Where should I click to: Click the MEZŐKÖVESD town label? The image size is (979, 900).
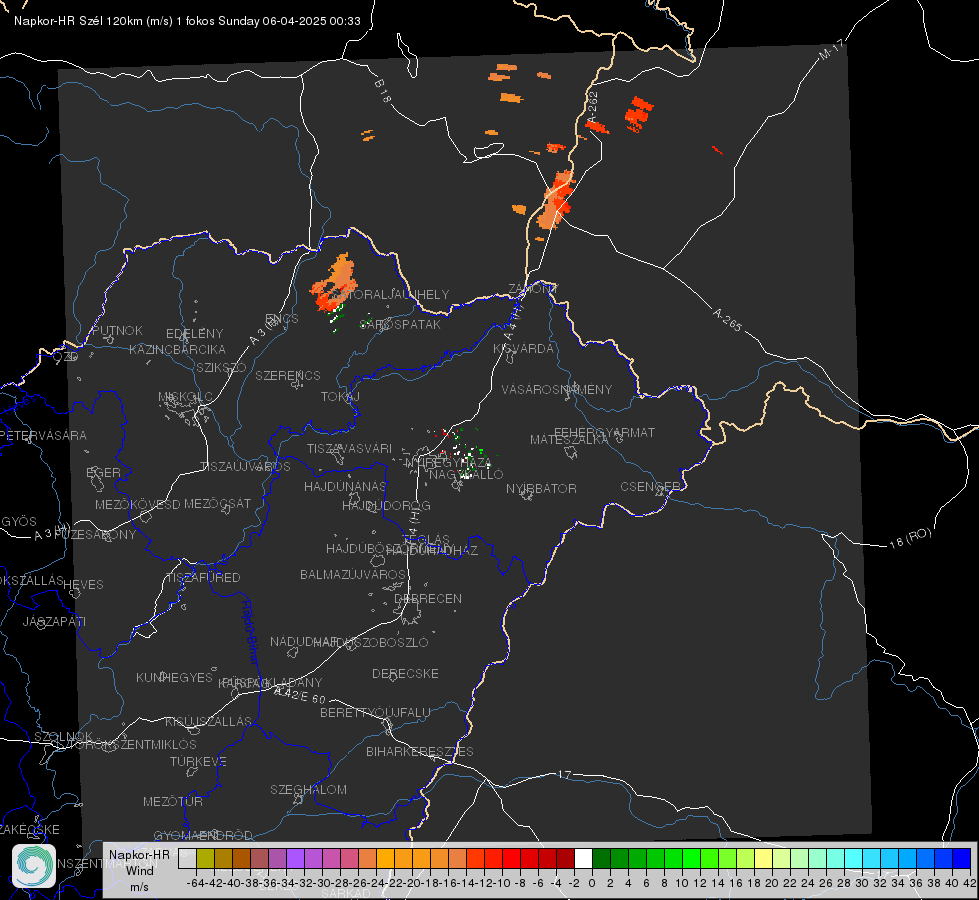pyautogui.click(x=138, y=504)
